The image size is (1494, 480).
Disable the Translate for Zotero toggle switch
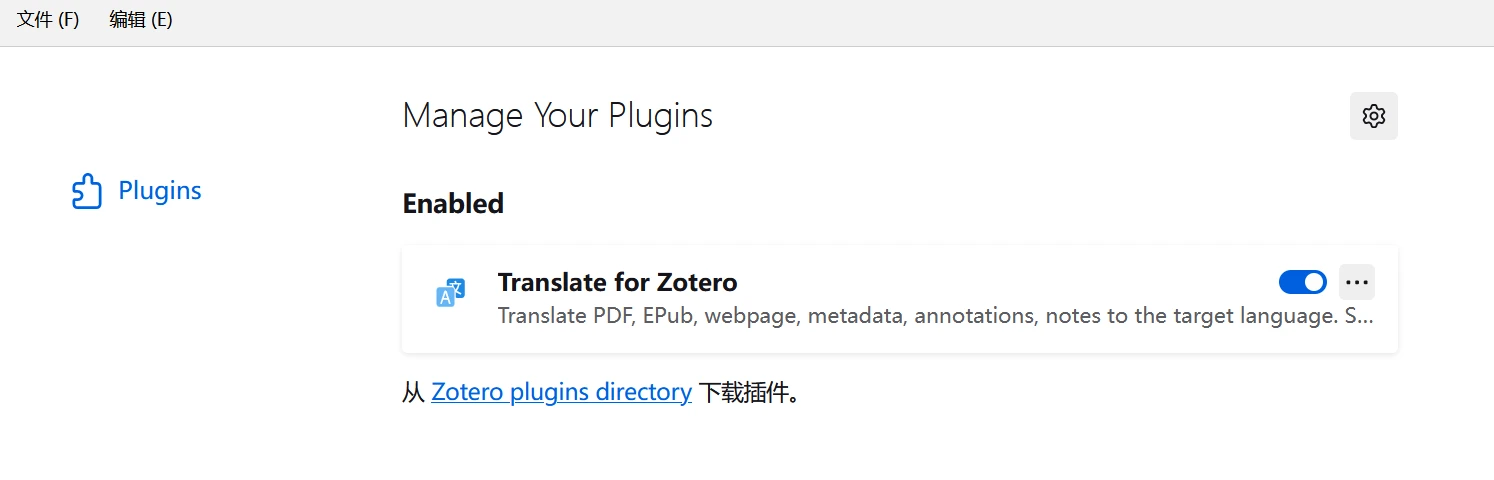pyautogui.click(x=1302, y=282)
